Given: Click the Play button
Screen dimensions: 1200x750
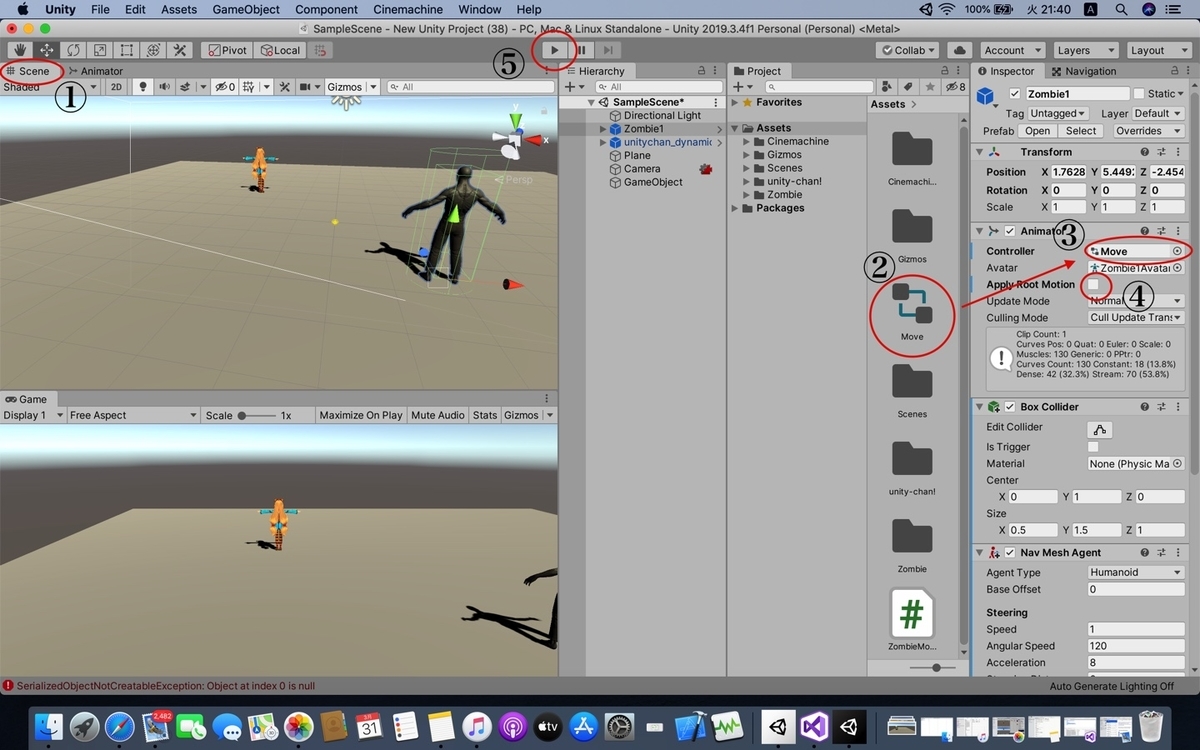Looking at the screenshot, I should tap(554, 50).
